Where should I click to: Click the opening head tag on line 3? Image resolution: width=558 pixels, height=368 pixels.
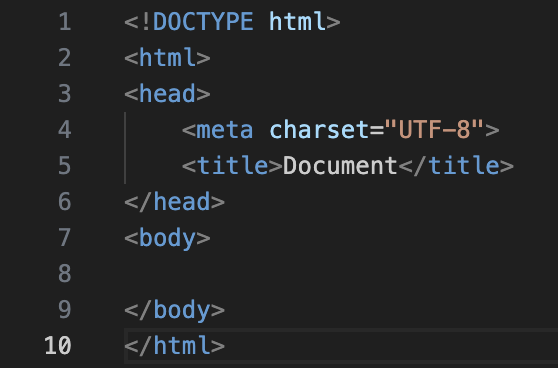tap(167, 94)
